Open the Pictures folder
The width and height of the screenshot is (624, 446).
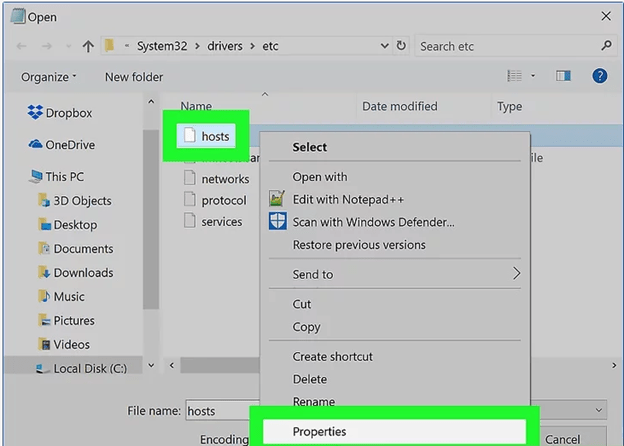coord(66,320)
